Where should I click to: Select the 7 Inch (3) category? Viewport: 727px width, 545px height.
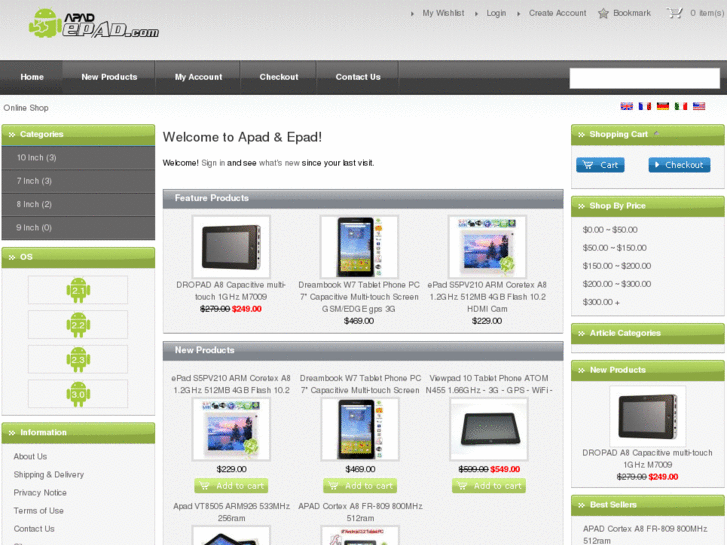click(x=78, y=181)
